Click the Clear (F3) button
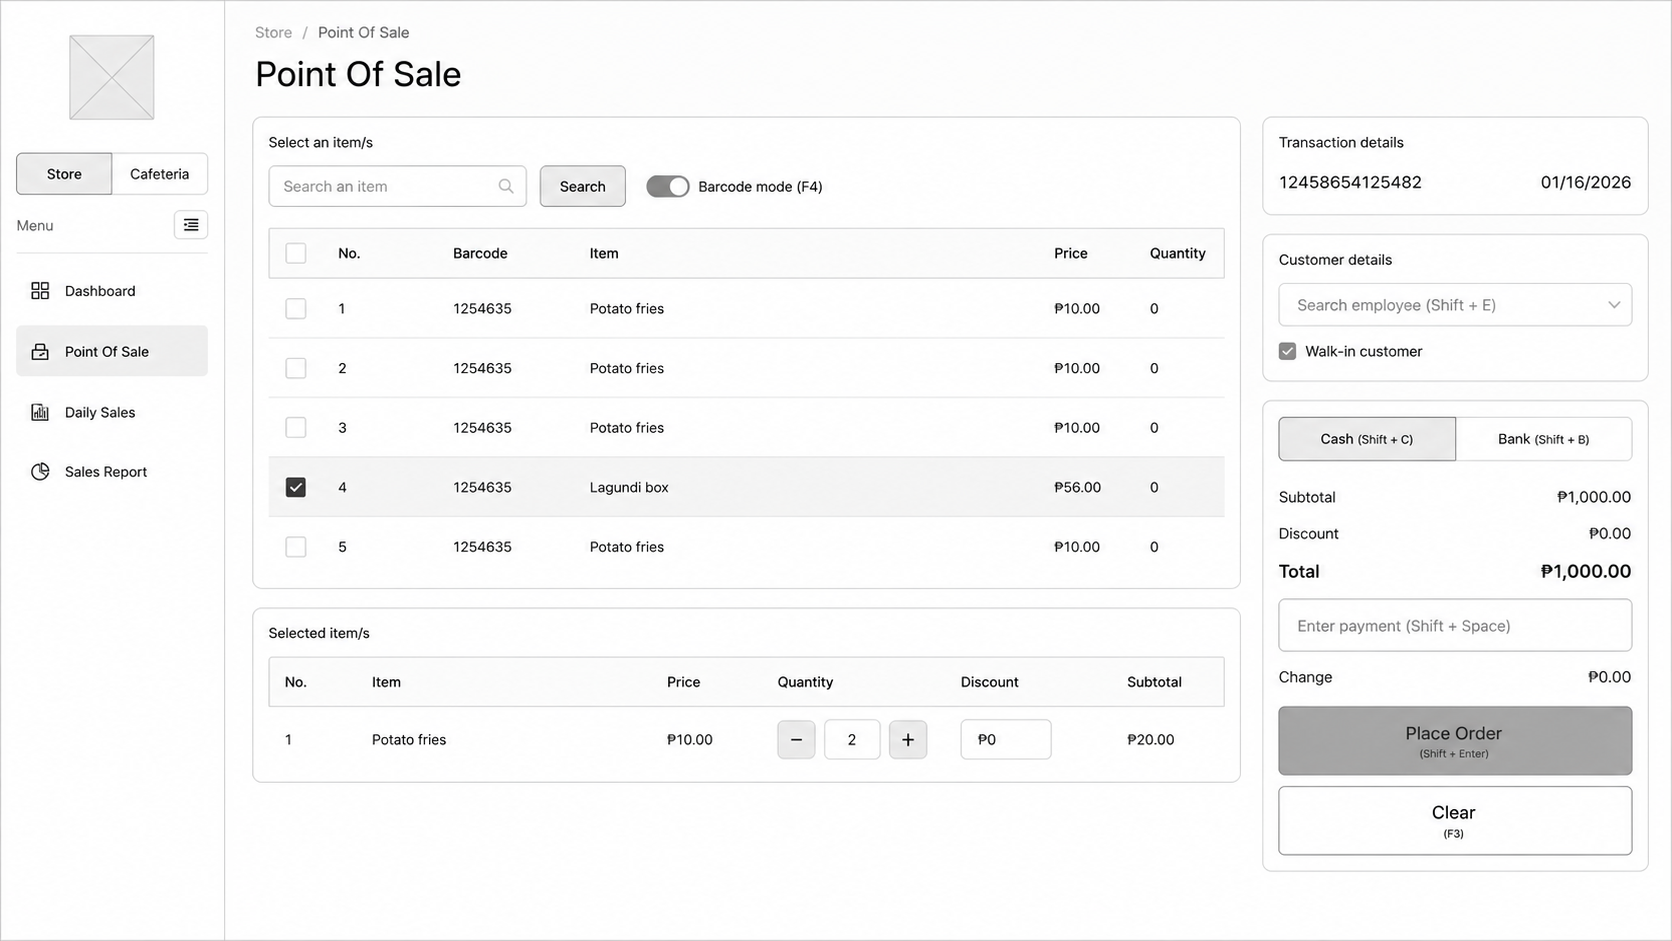 (x=1455, y=821)
